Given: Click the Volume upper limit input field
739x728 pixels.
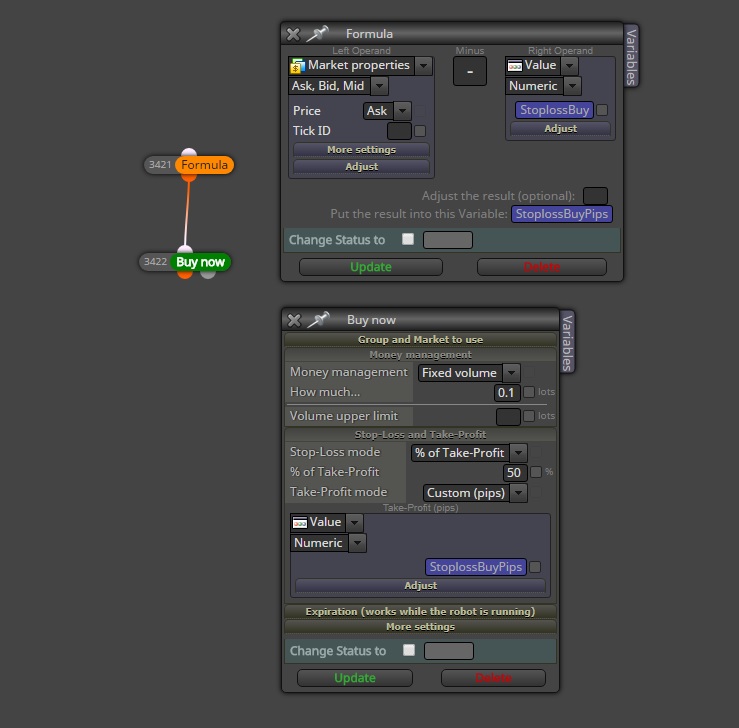Looking at the screenshot, I should point(508,417).
